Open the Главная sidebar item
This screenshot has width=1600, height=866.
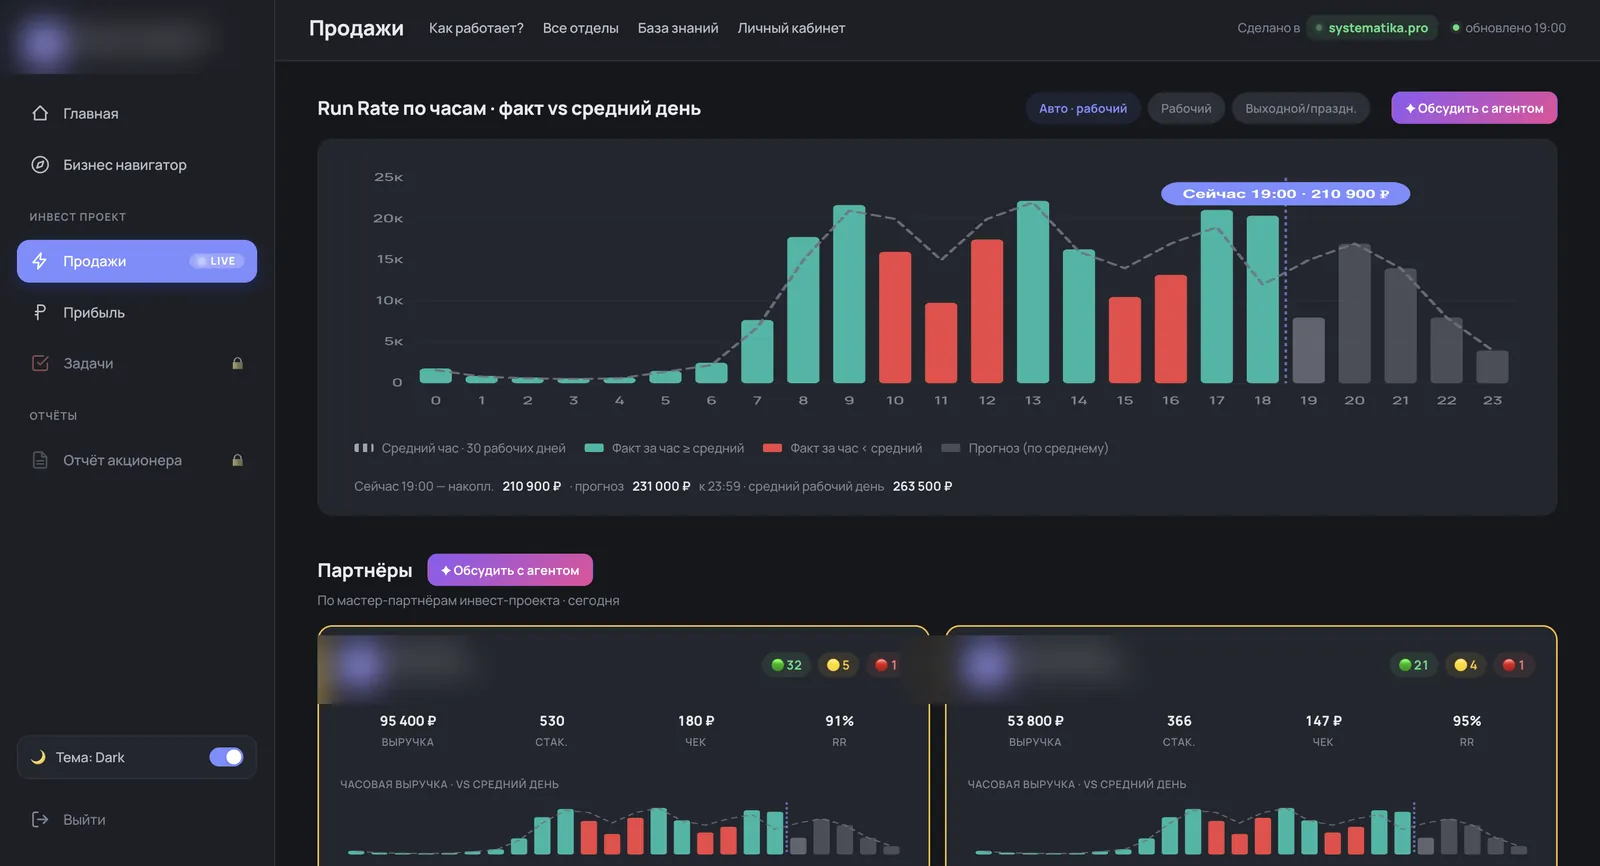(137, 113)
